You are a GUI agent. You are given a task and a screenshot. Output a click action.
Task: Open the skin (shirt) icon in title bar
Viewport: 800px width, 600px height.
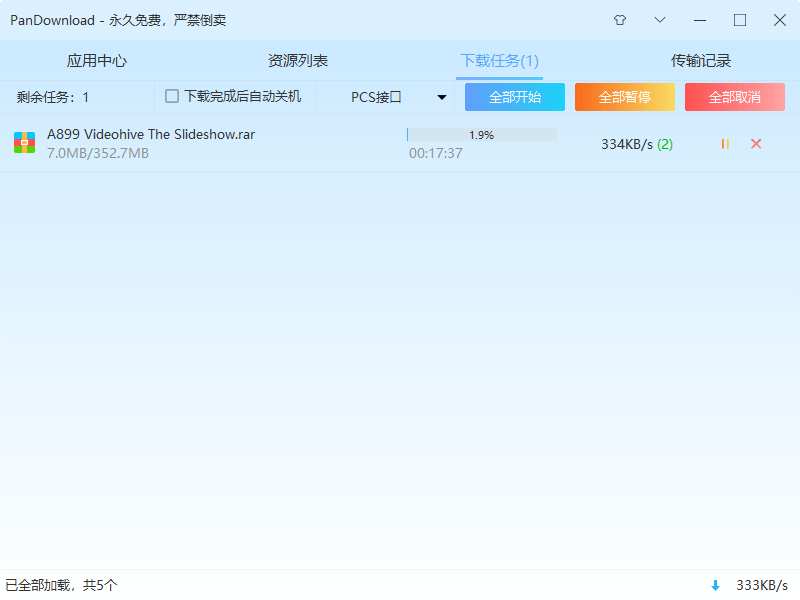[620, 20]
